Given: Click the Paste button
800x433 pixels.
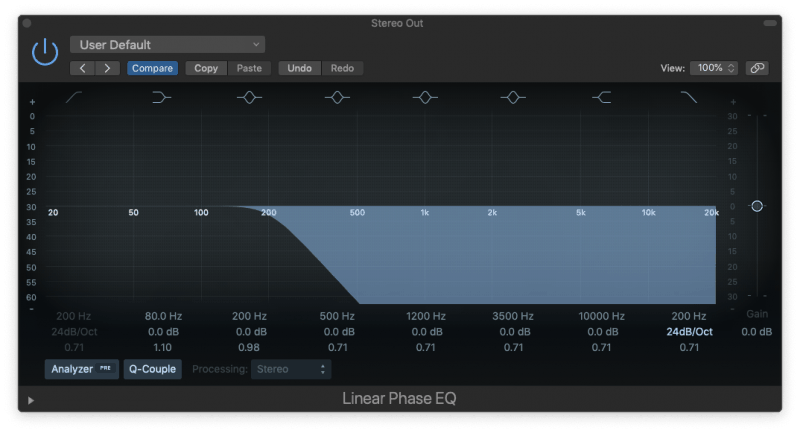Looking at the screenshot, I should point(249,68).
